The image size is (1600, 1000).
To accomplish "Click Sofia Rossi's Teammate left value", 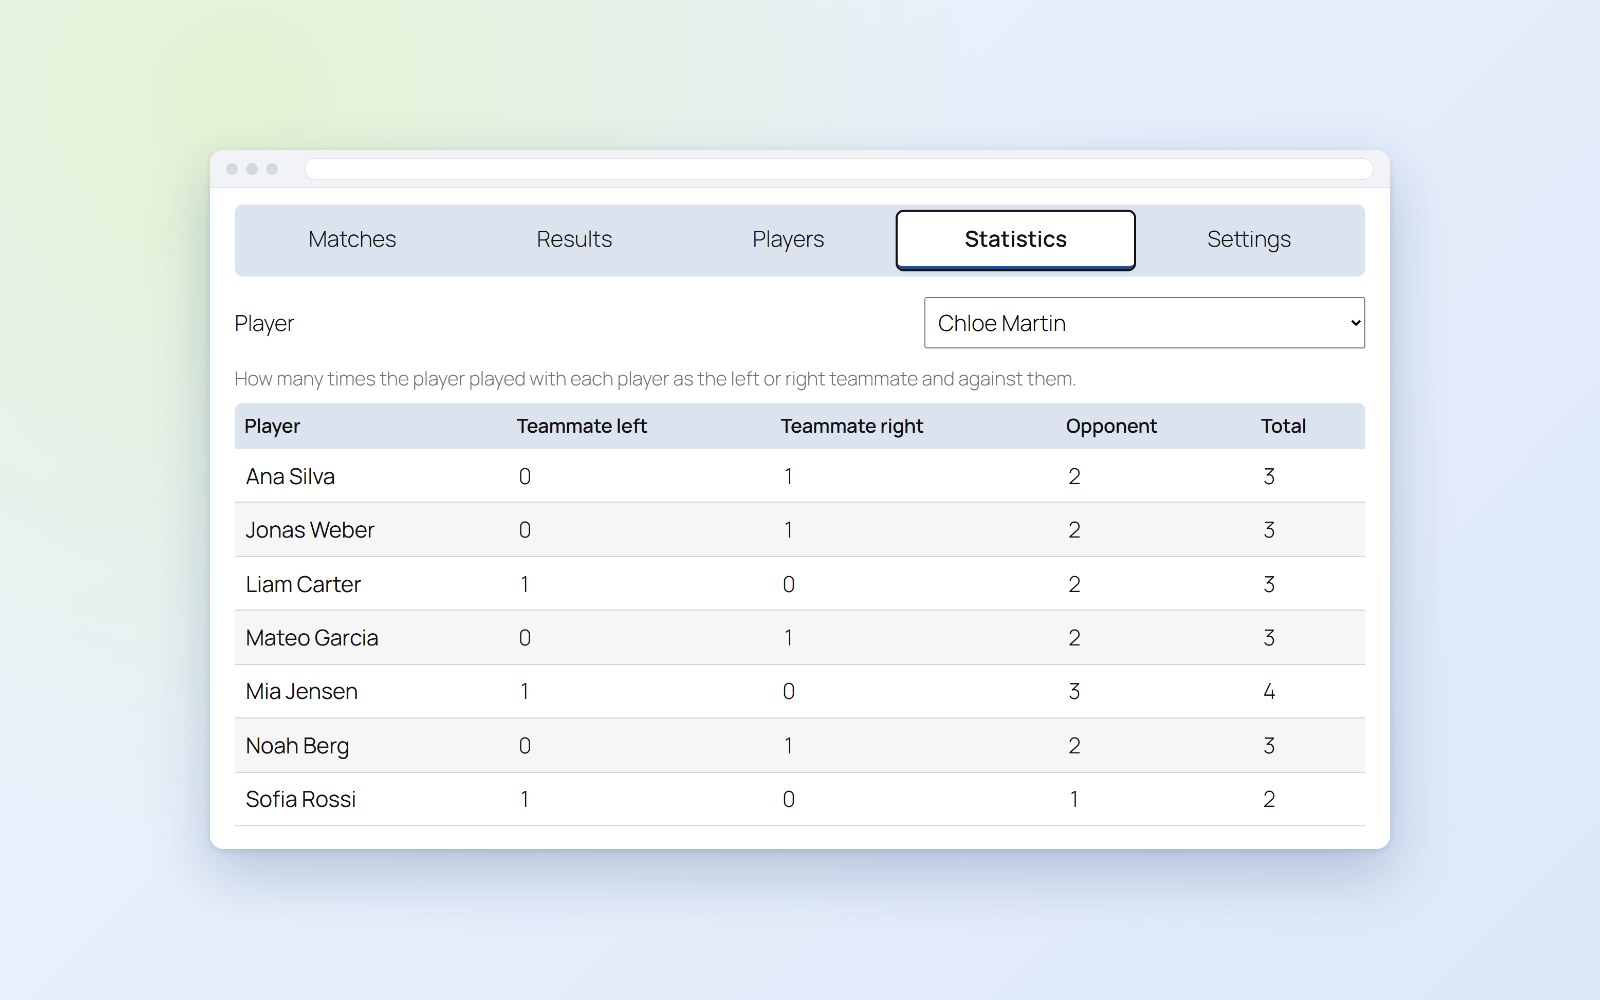I will (x=524, y=799).
